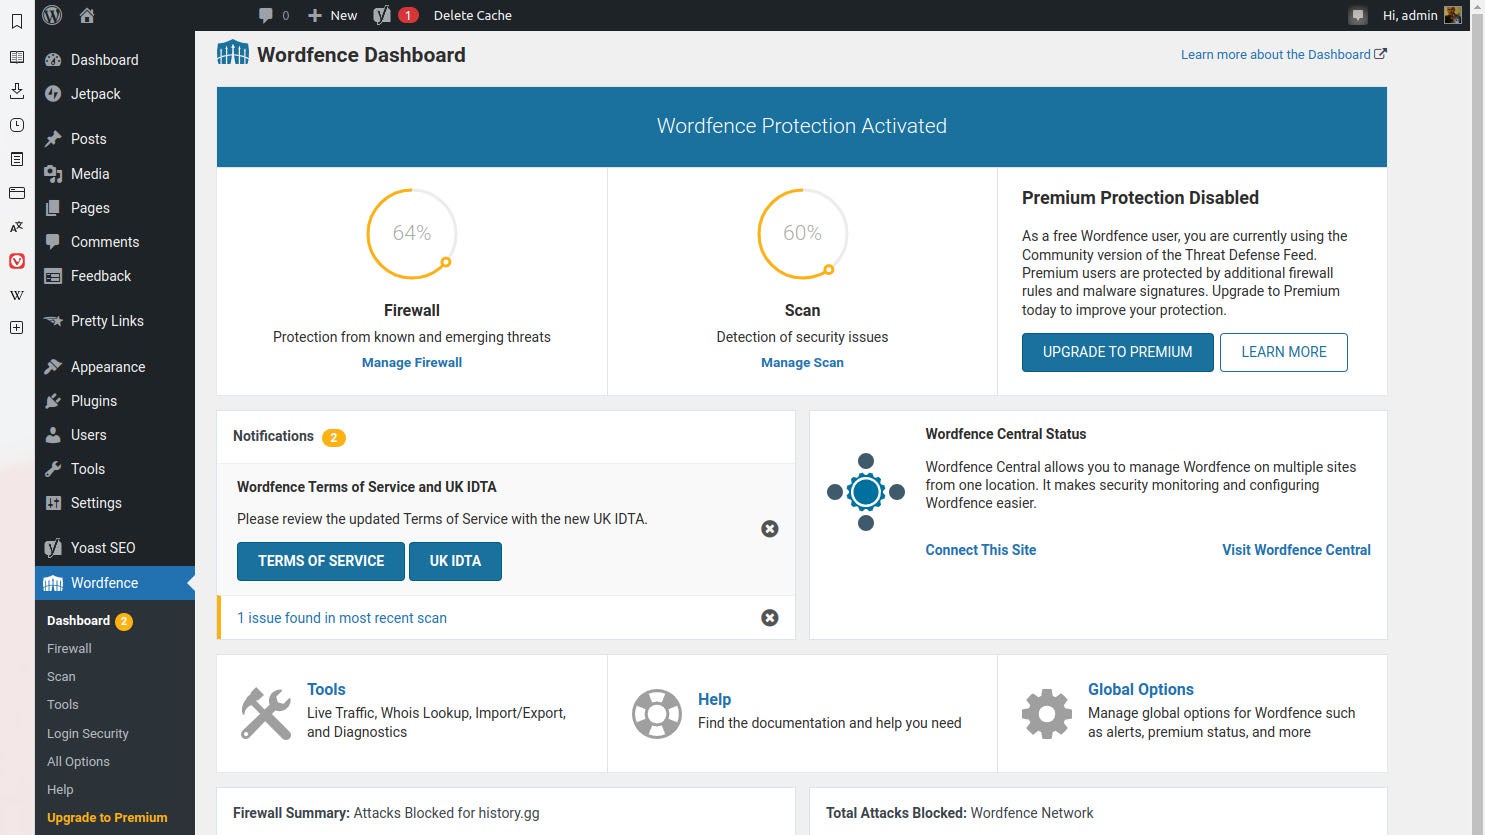Click the TERMS OF SERVICE button
This screenshot has width=1485, height=835.
pyautogui.click(x=321, y=561)
